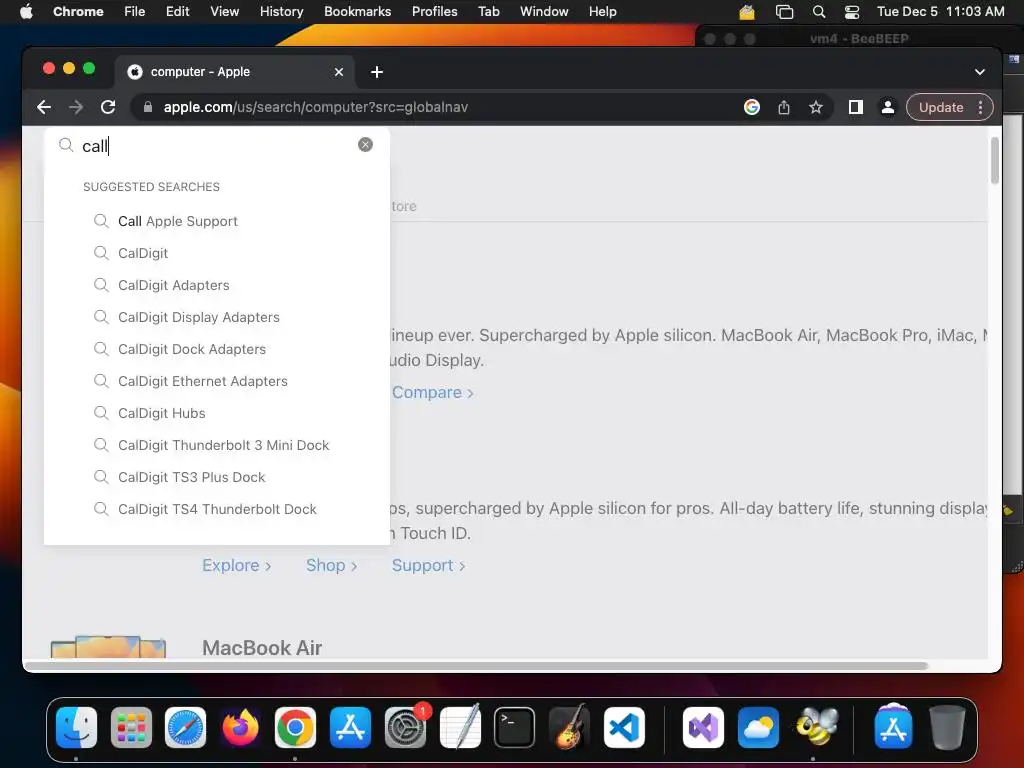This screenshot has height=768, width=1024.
Task: Open GarageBand from the Dock
Action: point(569,727)
